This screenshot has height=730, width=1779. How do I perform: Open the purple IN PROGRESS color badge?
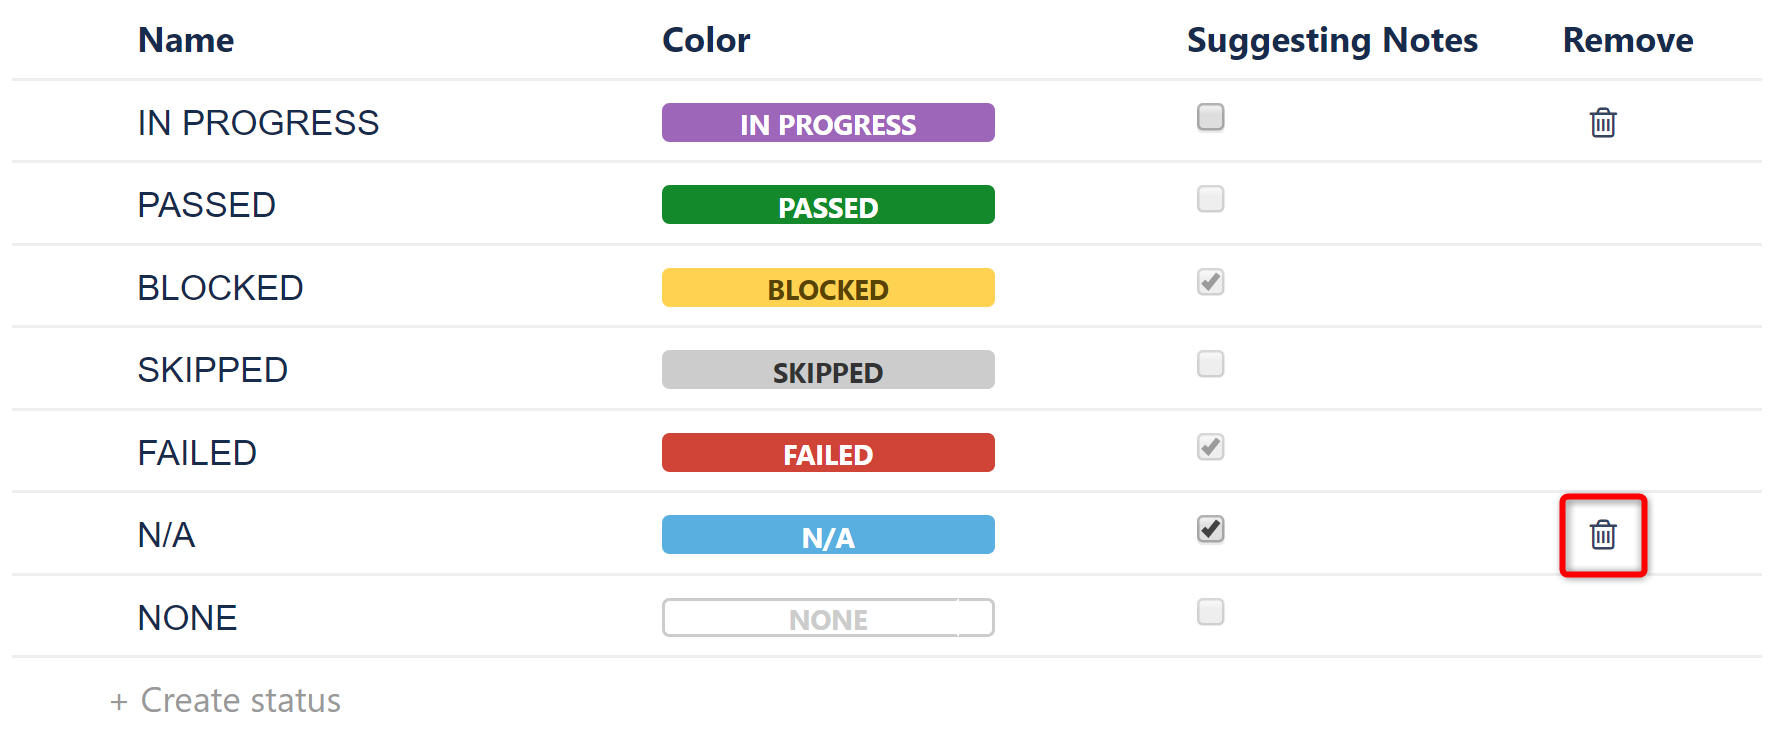tap(827, 122)
